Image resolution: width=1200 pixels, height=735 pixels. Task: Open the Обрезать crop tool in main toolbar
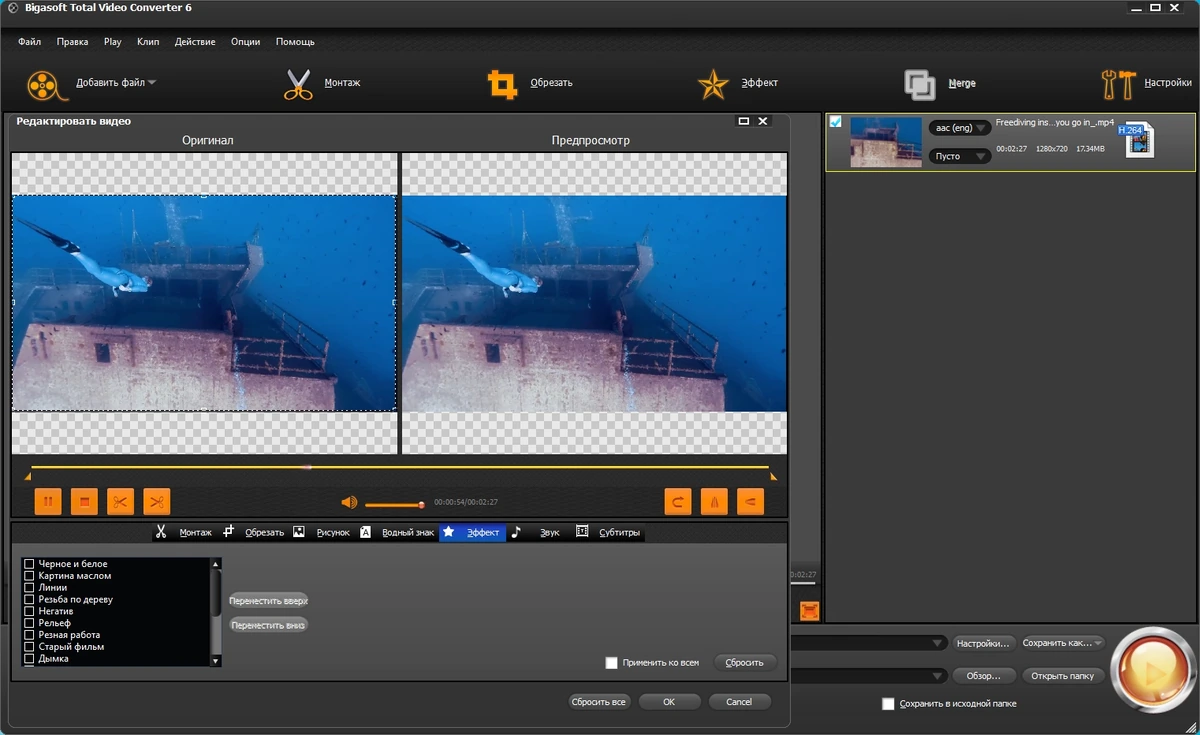point(502,84)
